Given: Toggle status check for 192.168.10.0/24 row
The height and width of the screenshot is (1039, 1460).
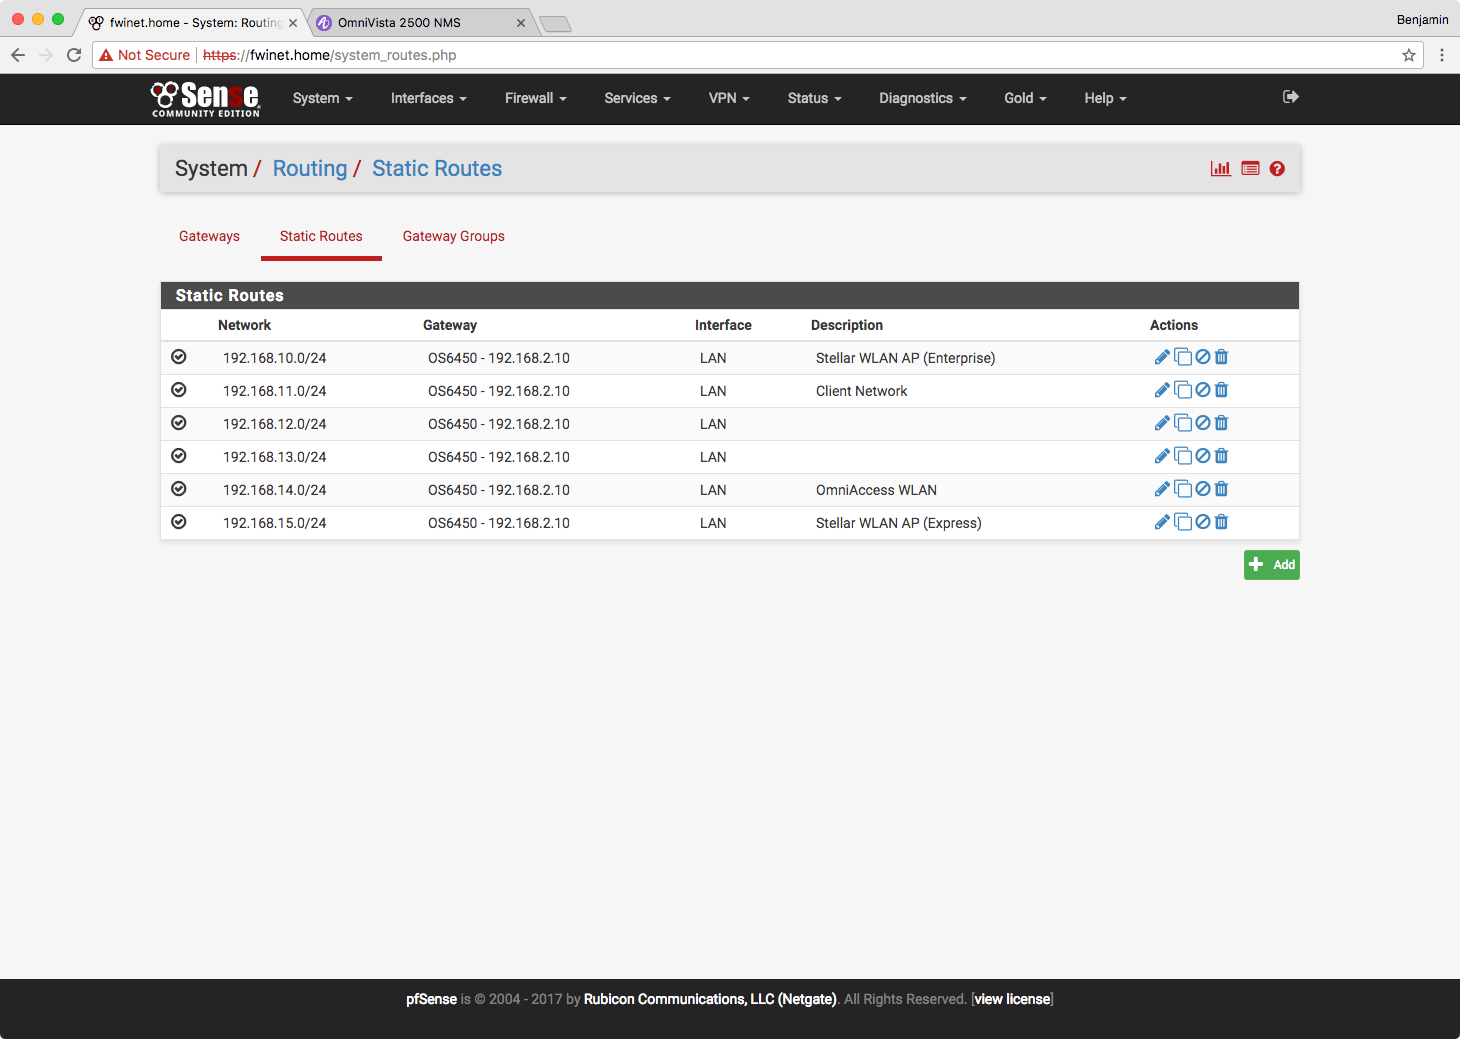Looking at the screenshot, I should pos(179,357).
